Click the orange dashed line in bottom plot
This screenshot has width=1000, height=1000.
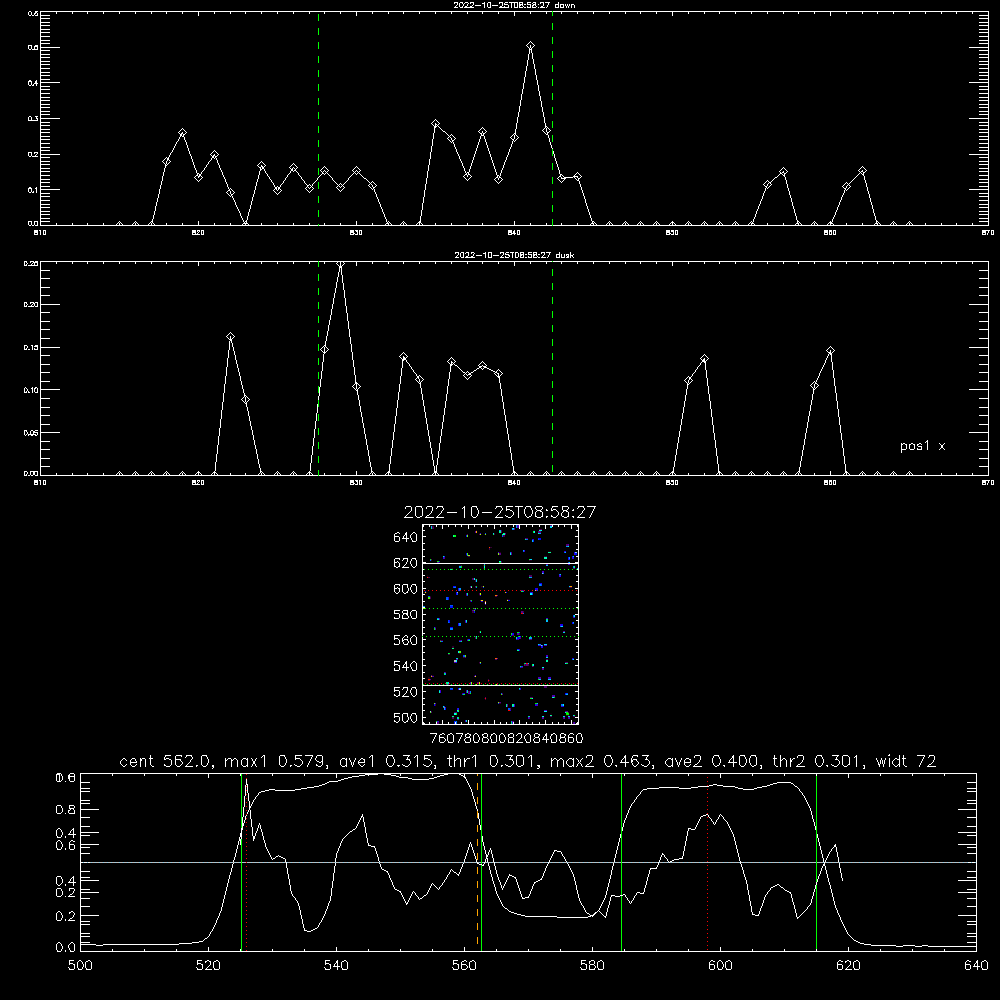[x=477, y=861]
